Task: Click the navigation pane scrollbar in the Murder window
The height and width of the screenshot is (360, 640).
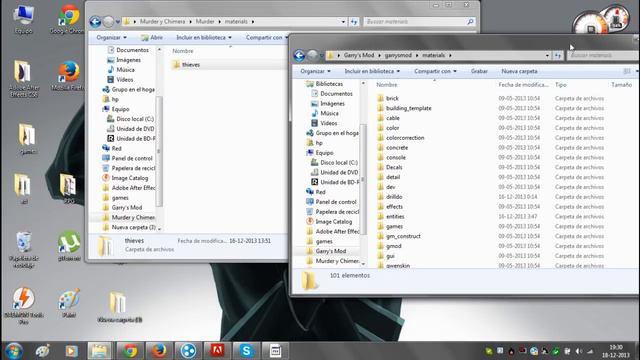Action: pos(159,151)
